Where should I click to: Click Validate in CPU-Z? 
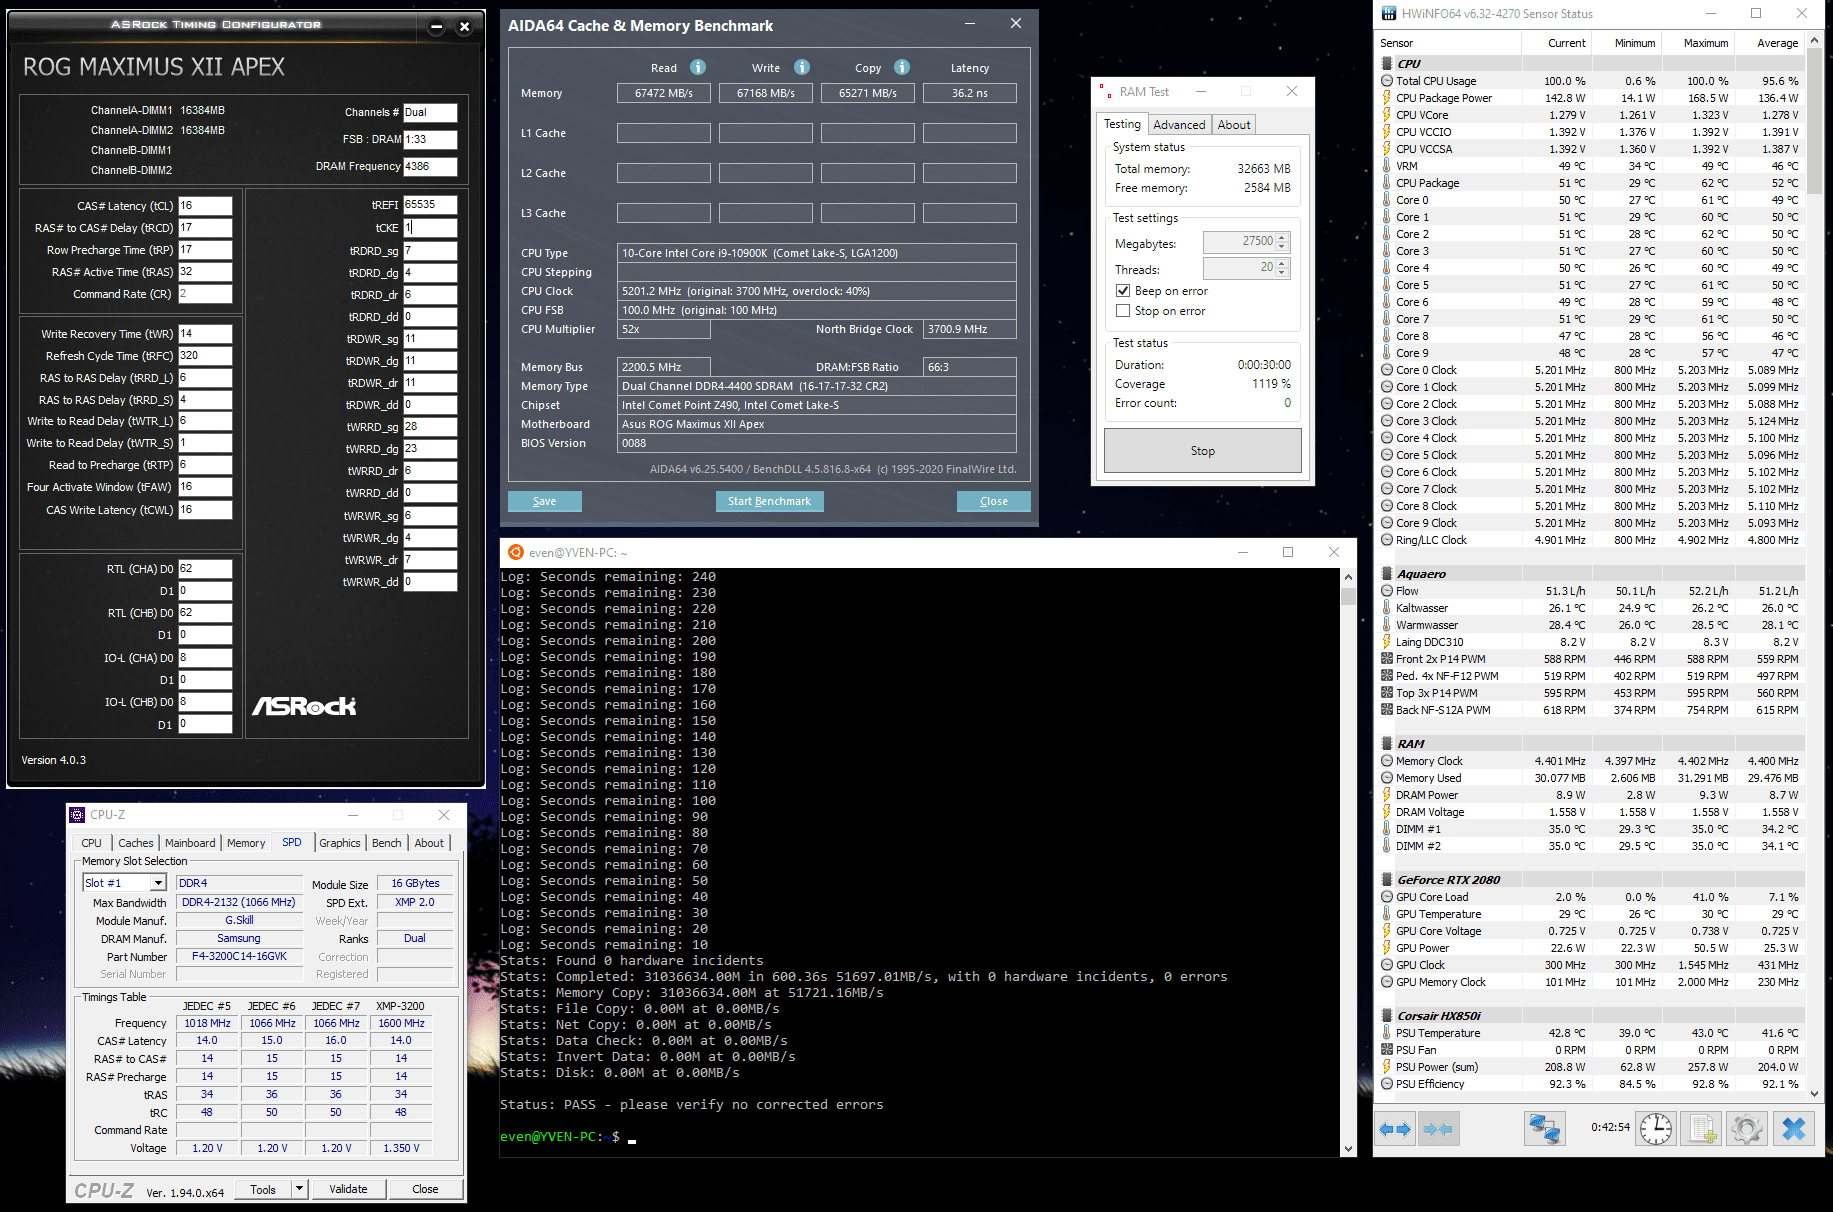point(348,1189)
